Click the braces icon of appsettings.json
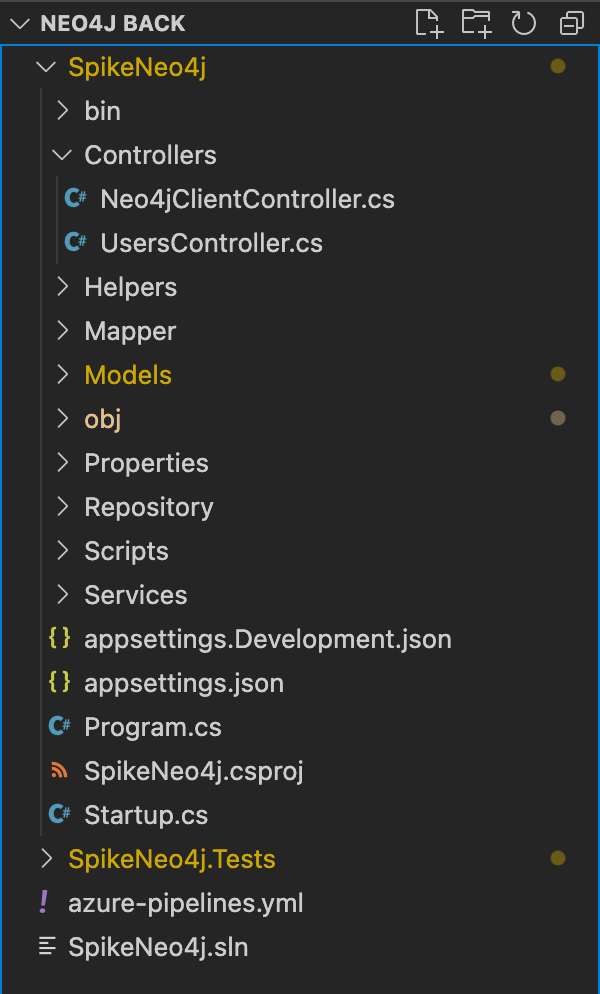 click(60, 682)
